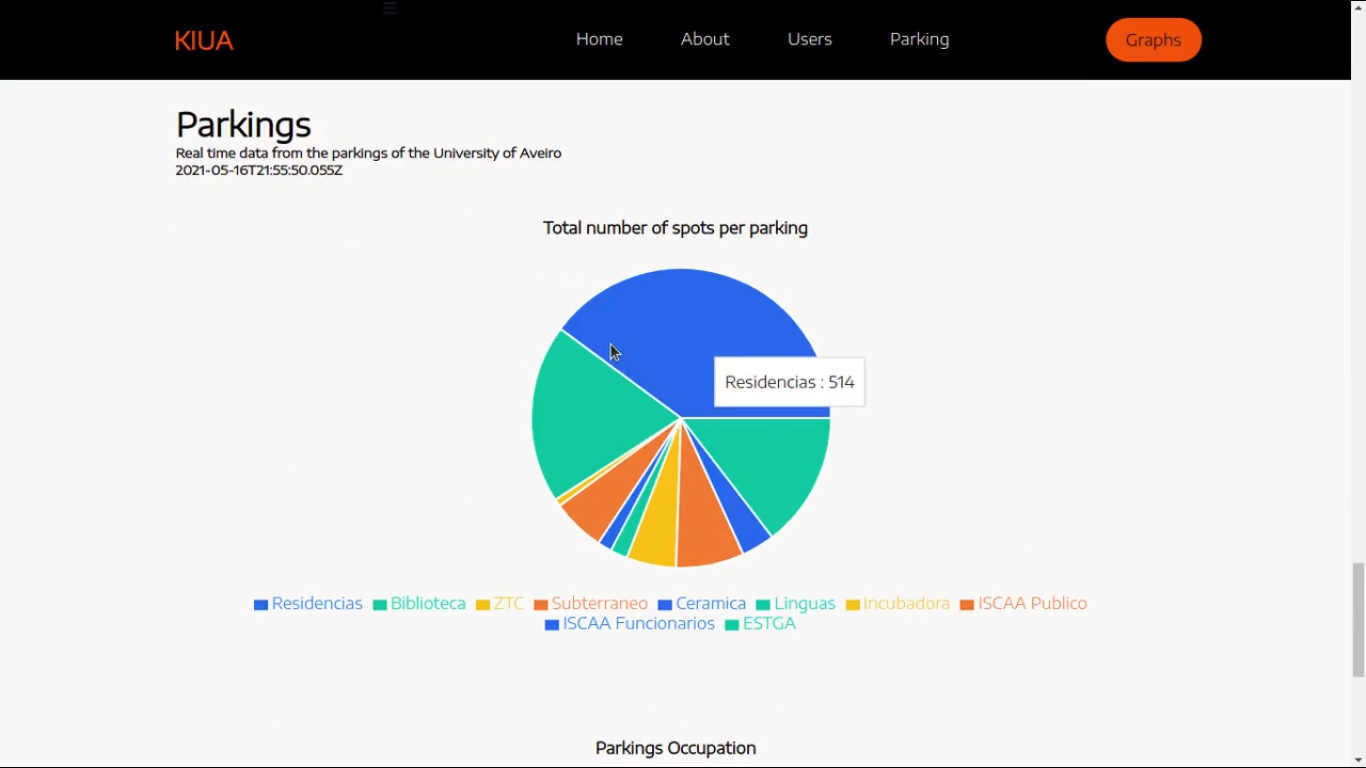This screenshot has width=1366, height=768.
Task: Click the Incubadora legend swatch
Action: pos(853,605)
